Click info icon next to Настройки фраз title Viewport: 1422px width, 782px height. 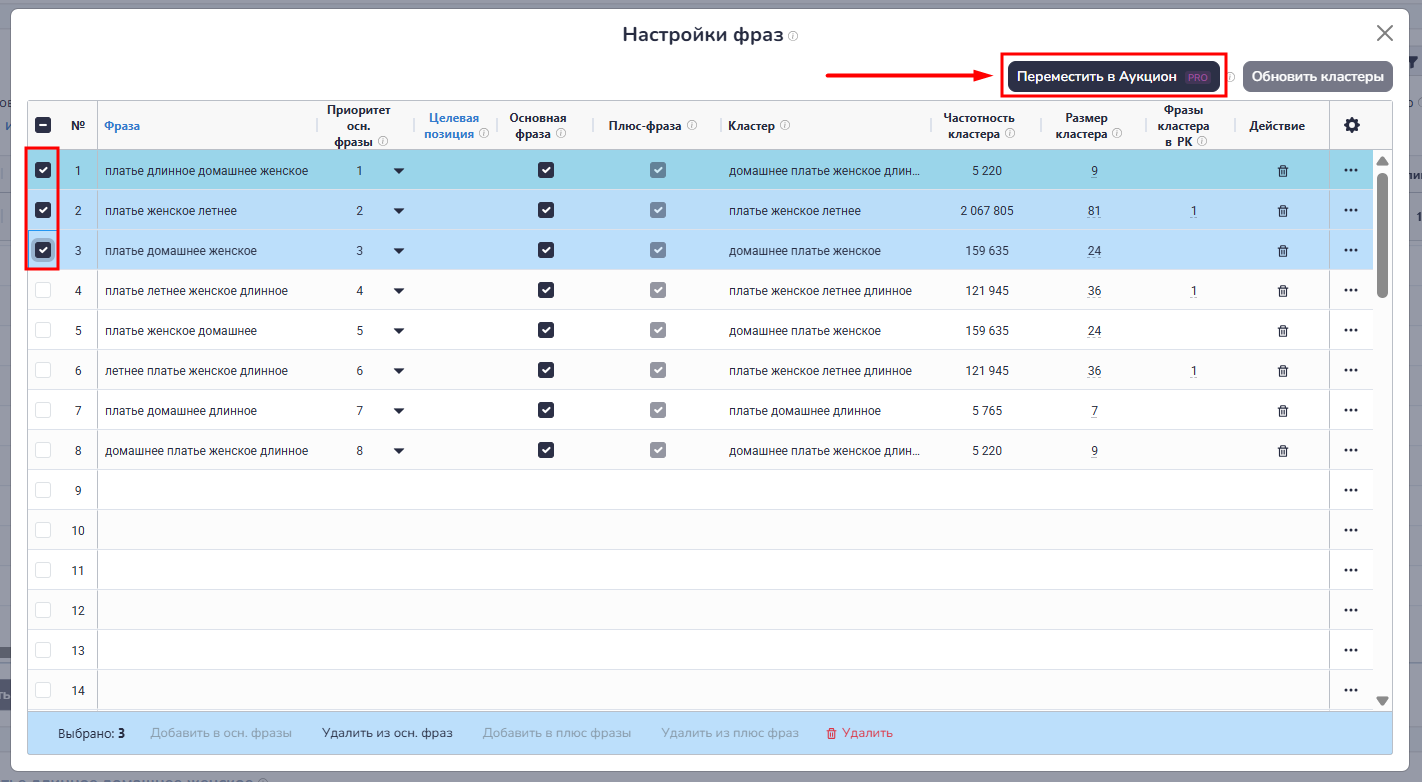pyautogui.click(x=793, y=36)
